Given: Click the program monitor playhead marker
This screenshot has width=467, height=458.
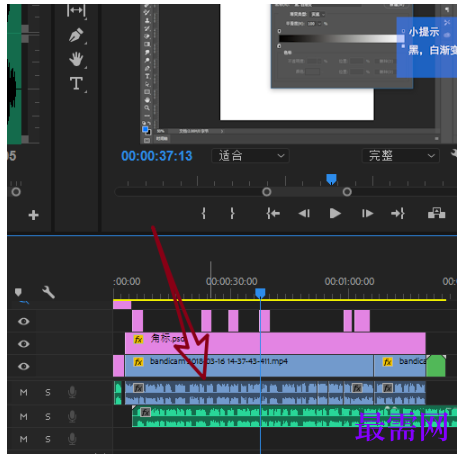Looking at the screenshot, I should pyautogui.click(x=331, y=179).
